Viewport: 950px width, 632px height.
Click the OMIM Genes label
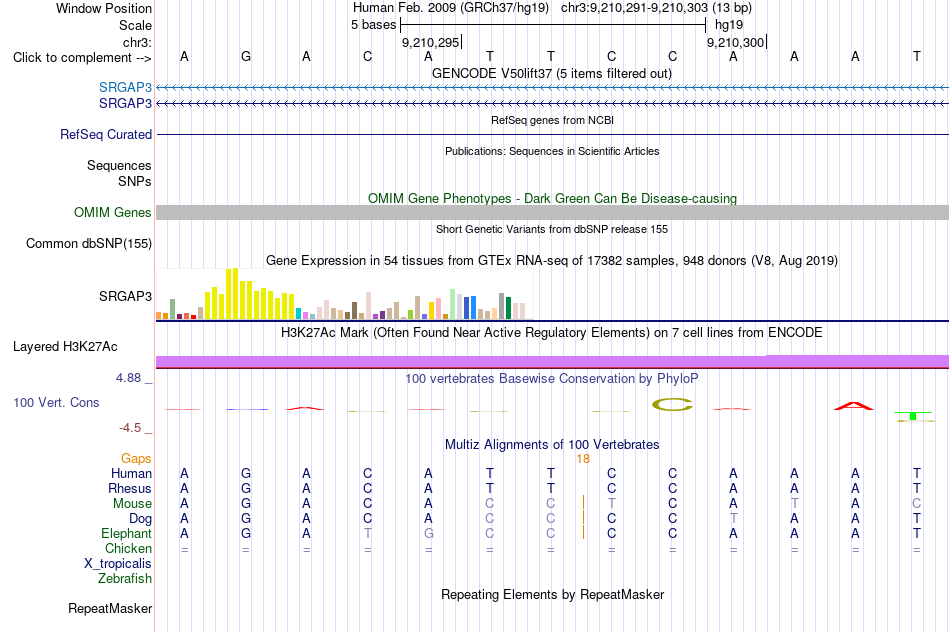click(112, 213)
